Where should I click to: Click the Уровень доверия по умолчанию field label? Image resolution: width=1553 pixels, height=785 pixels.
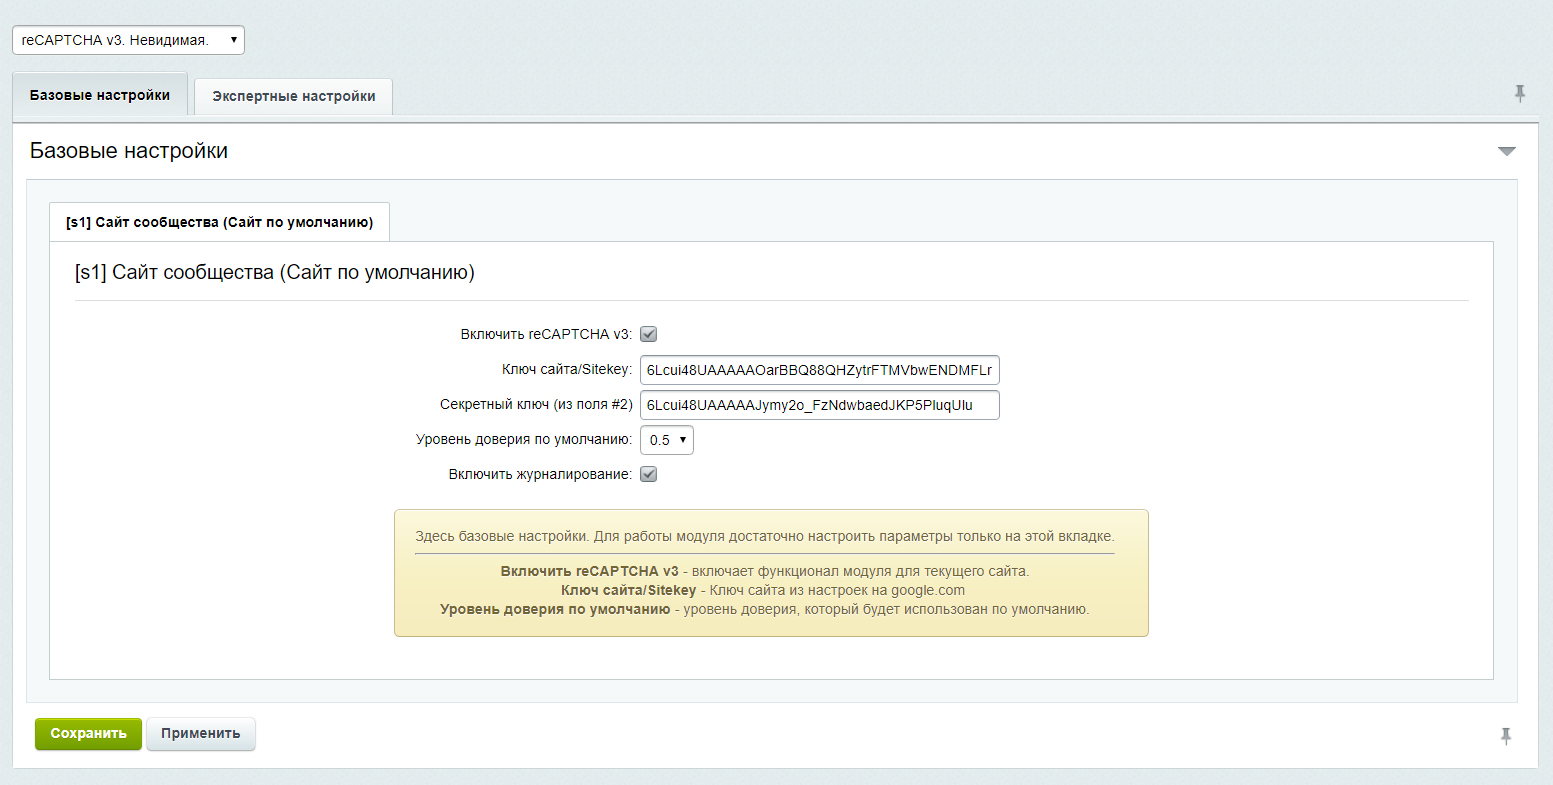[523, 439]
